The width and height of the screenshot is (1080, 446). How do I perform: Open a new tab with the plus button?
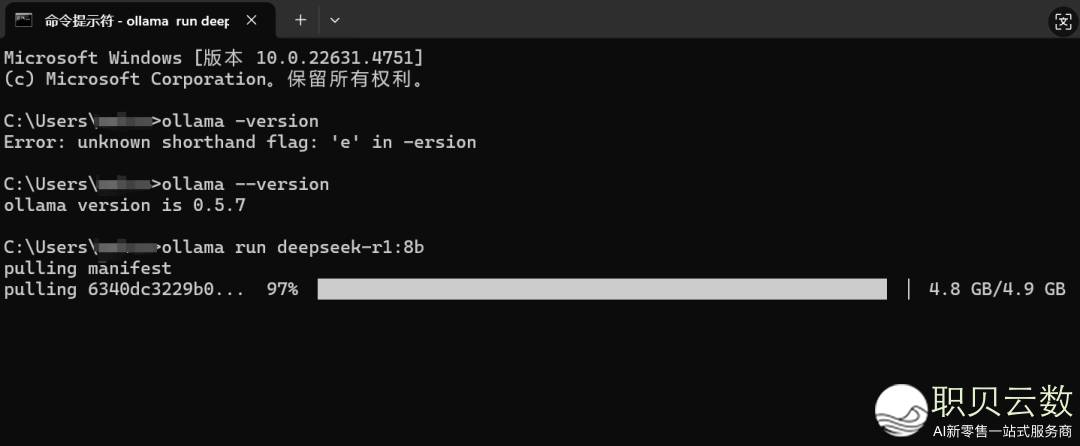tap(300, 20)
